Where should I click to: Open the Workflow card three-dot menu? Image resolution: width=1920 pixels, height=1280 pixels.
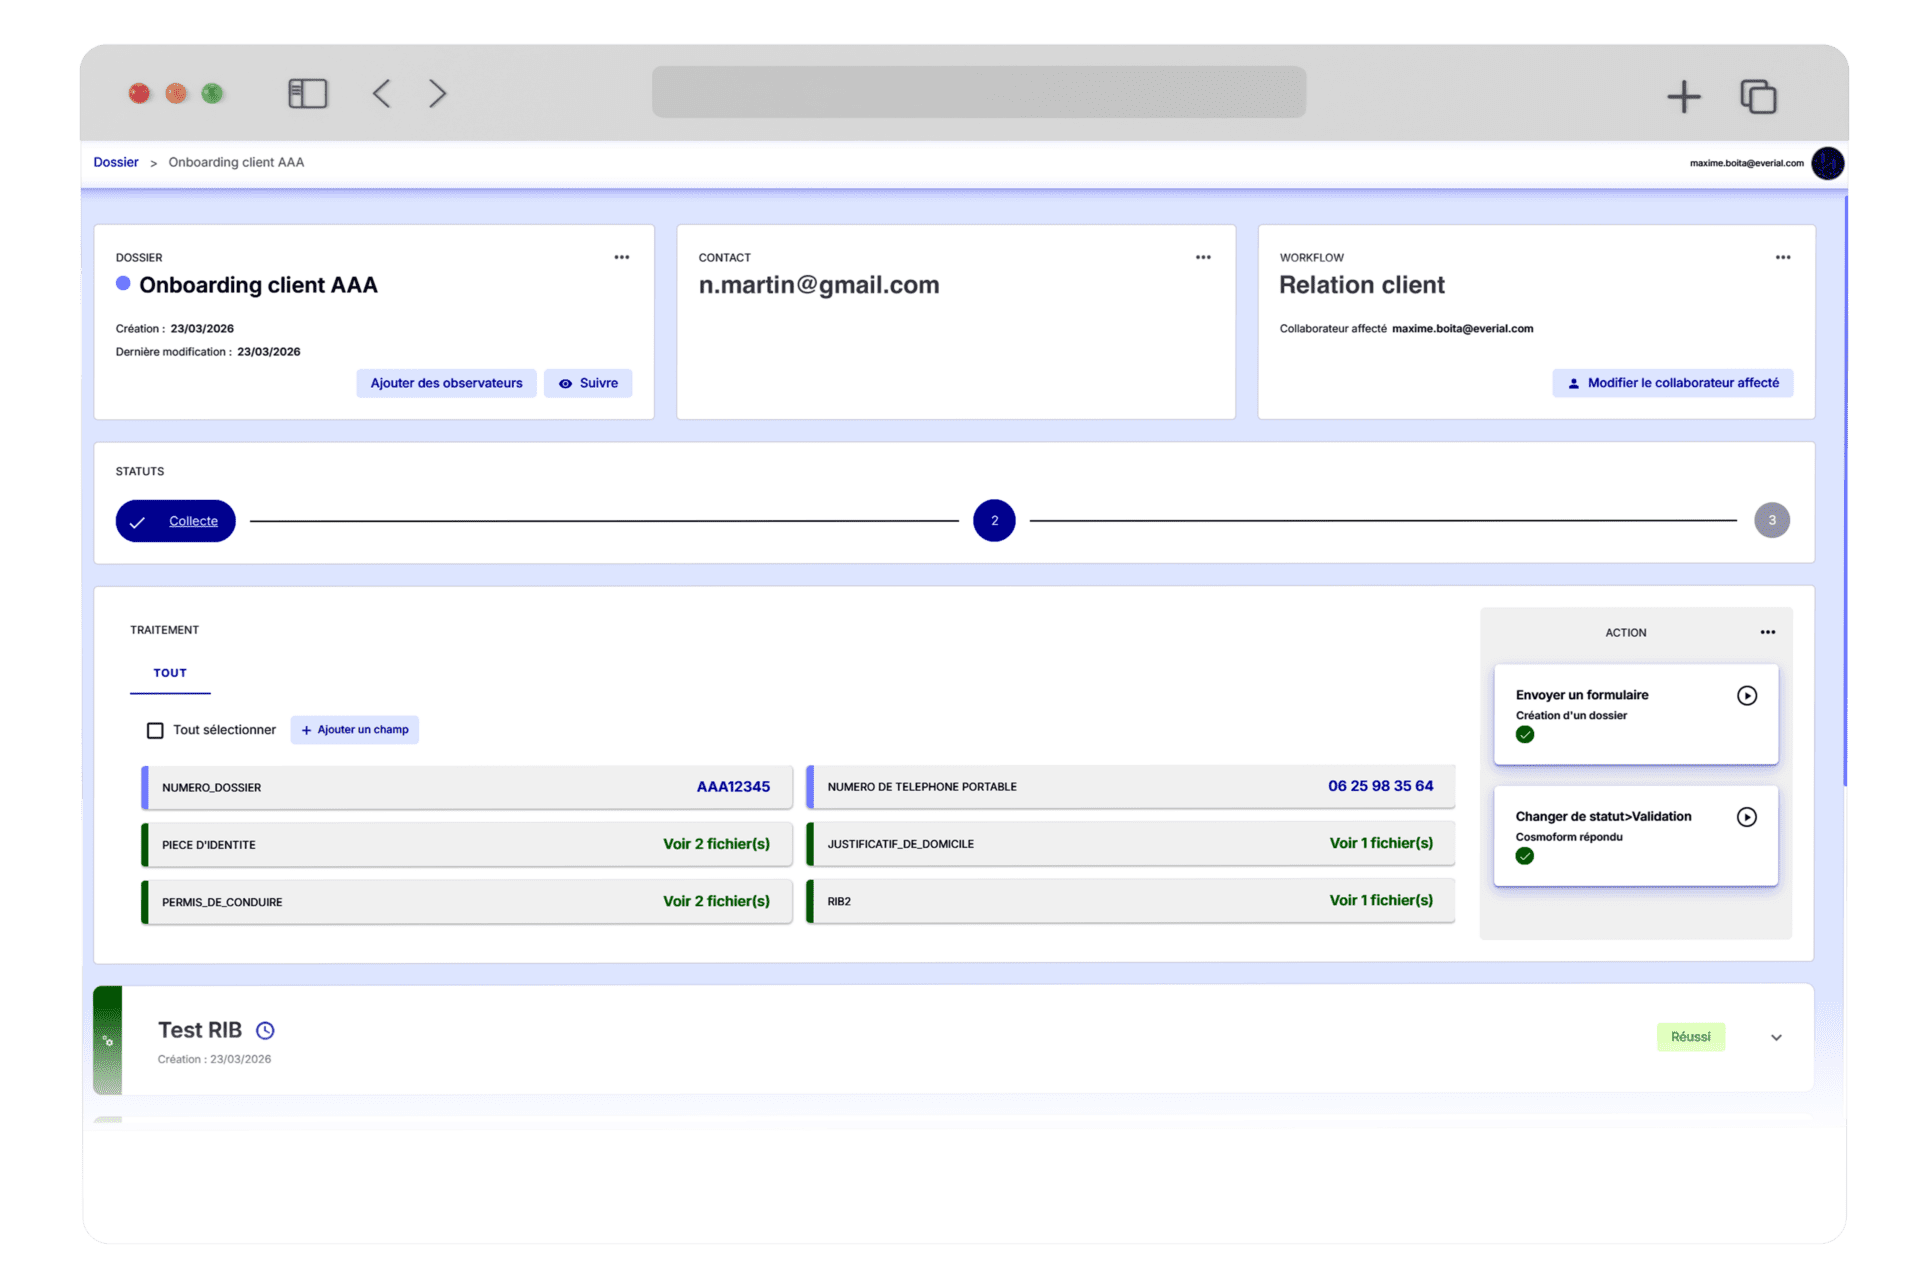(x=1782, y=258)
